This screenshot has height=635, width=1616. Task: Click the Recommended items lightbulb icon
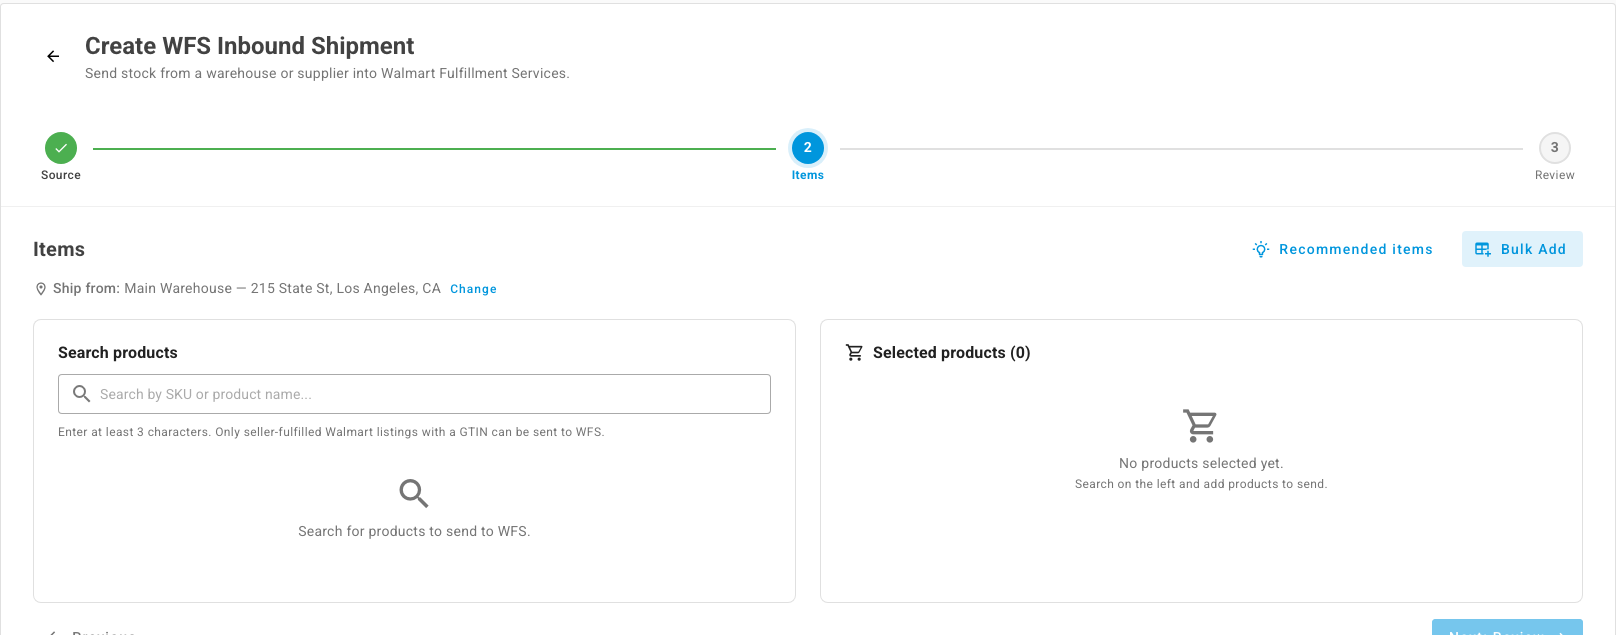coord(1261,249)
